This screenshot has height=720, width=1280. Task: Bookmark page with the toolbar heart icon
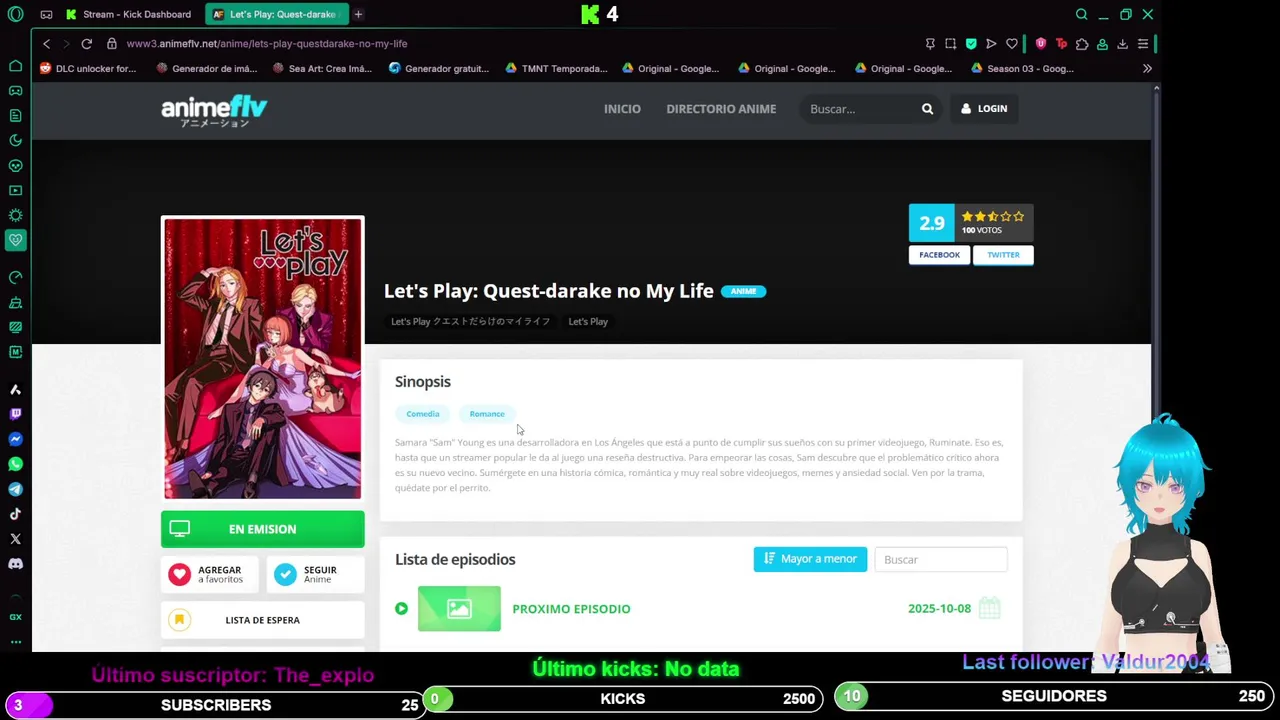[x=1012, y=44]
